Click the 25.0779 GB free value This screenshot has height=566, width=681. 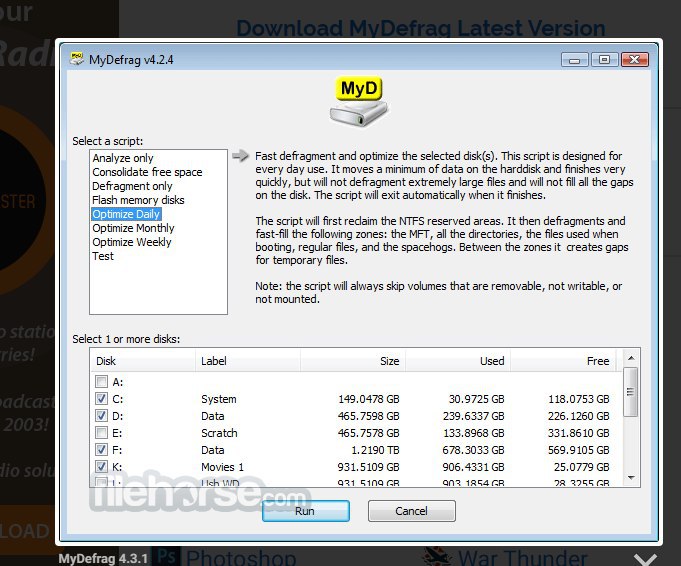582,467
